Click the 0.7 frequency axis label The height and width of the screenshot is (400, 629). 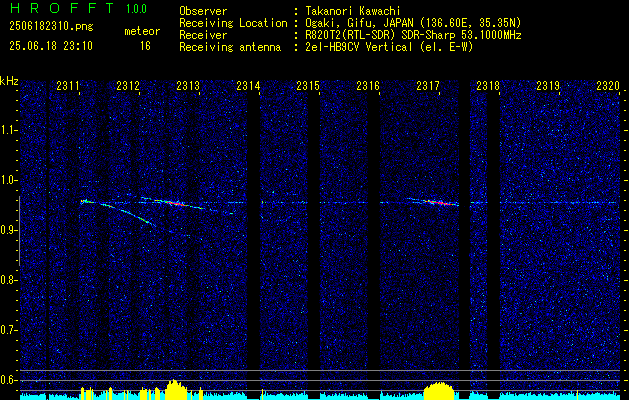click(9, 330)
